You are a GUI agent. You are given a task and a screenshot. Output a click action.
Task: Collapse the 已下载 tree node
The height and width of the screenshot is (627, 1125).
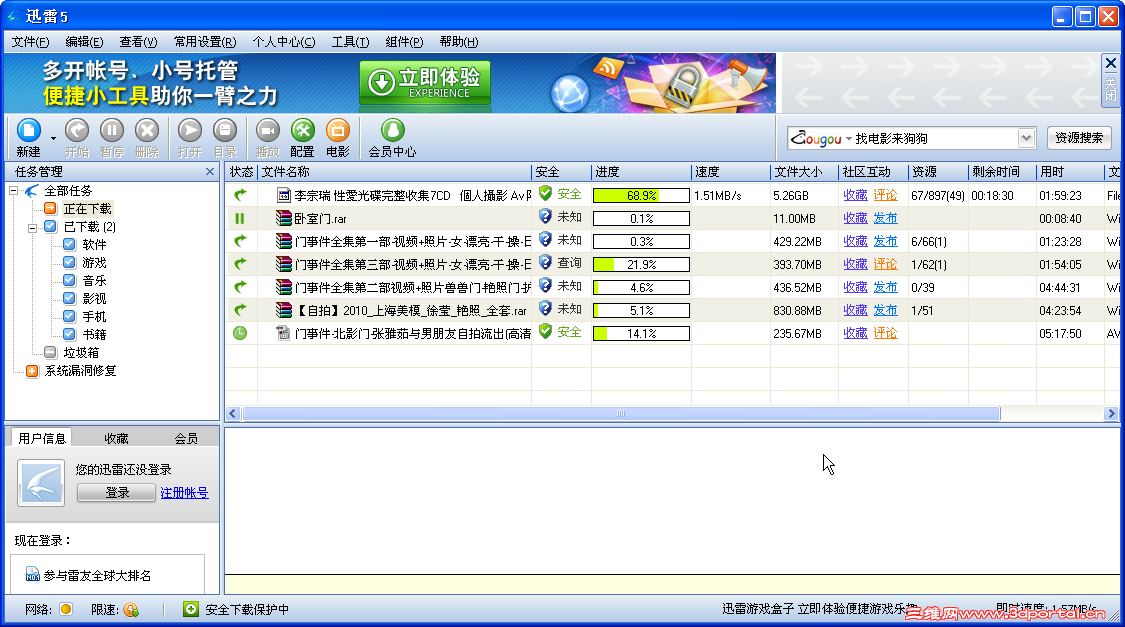click(x=32, y=227)
